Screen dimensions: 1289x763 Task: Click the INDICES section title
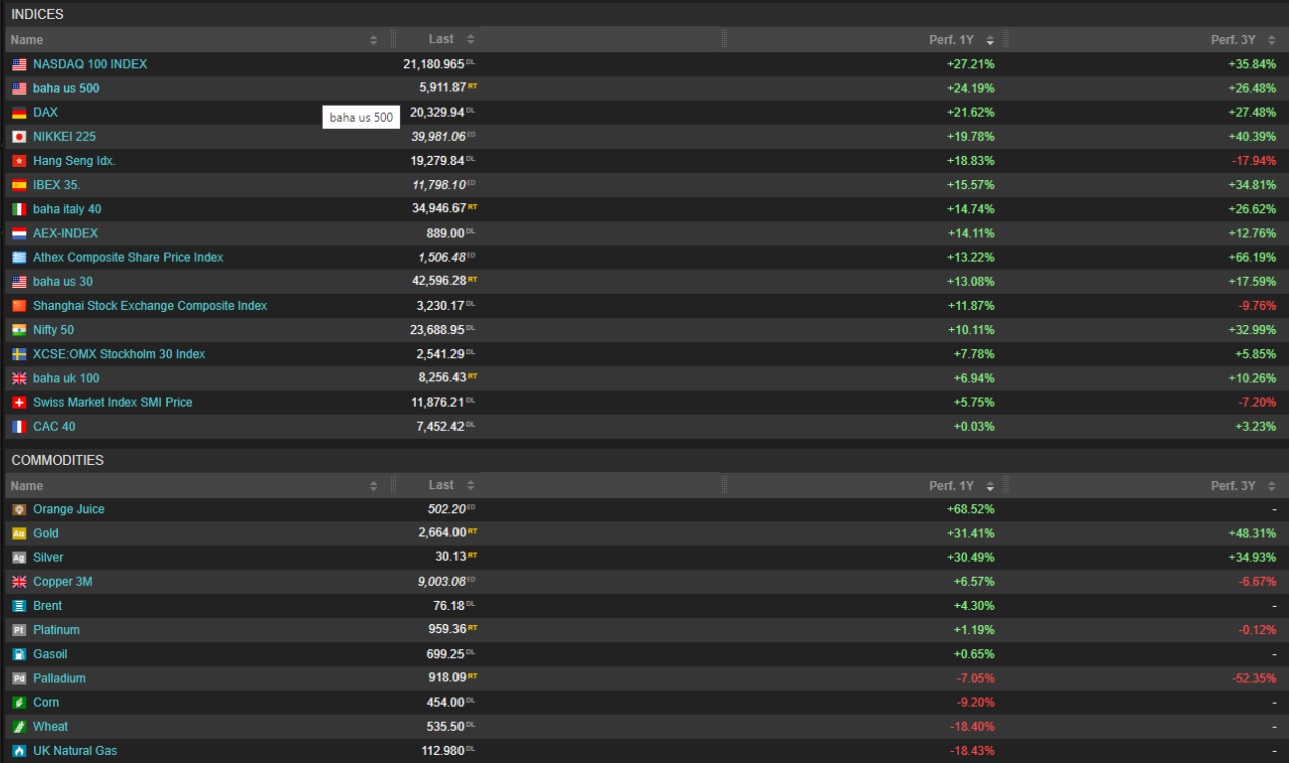pos(37,14)
